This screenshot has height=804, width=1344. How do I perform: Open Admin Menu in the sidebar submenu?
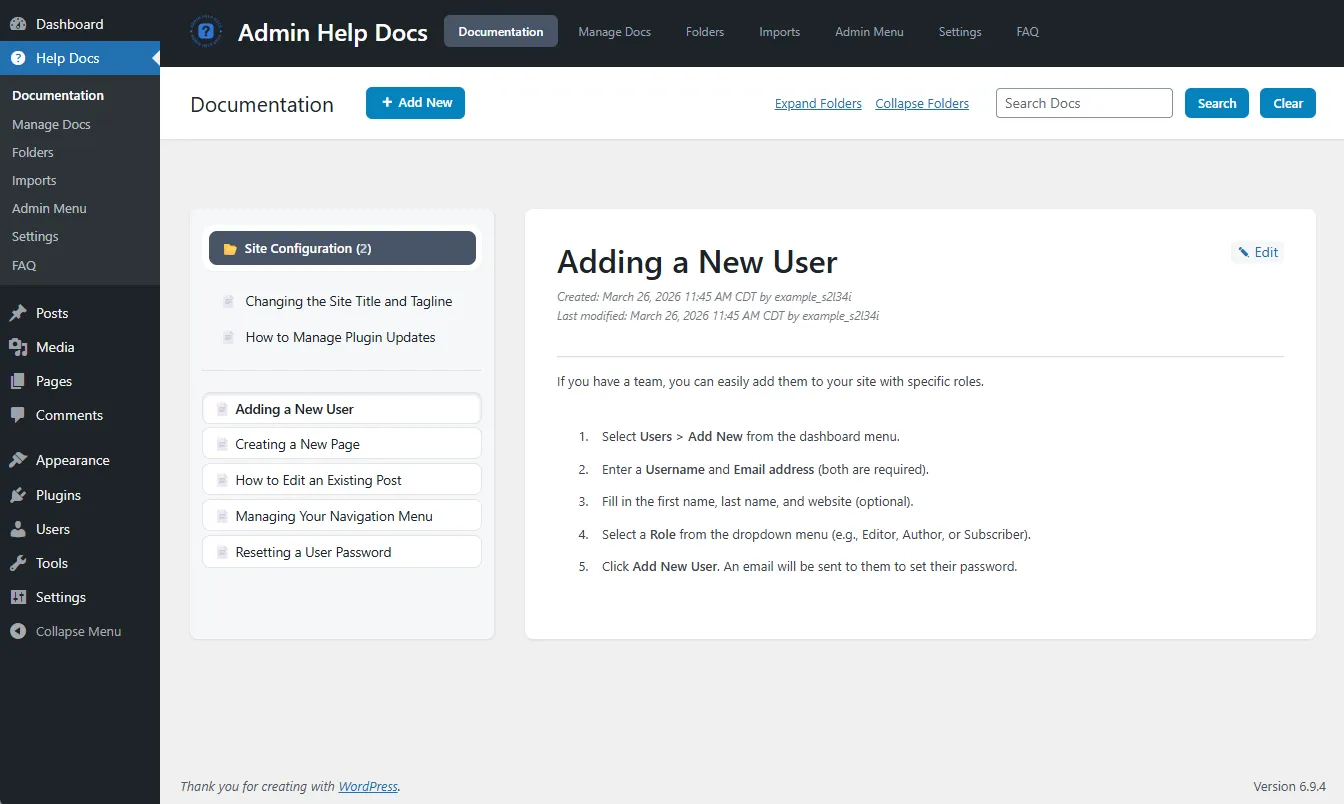(x=49, y=208)
